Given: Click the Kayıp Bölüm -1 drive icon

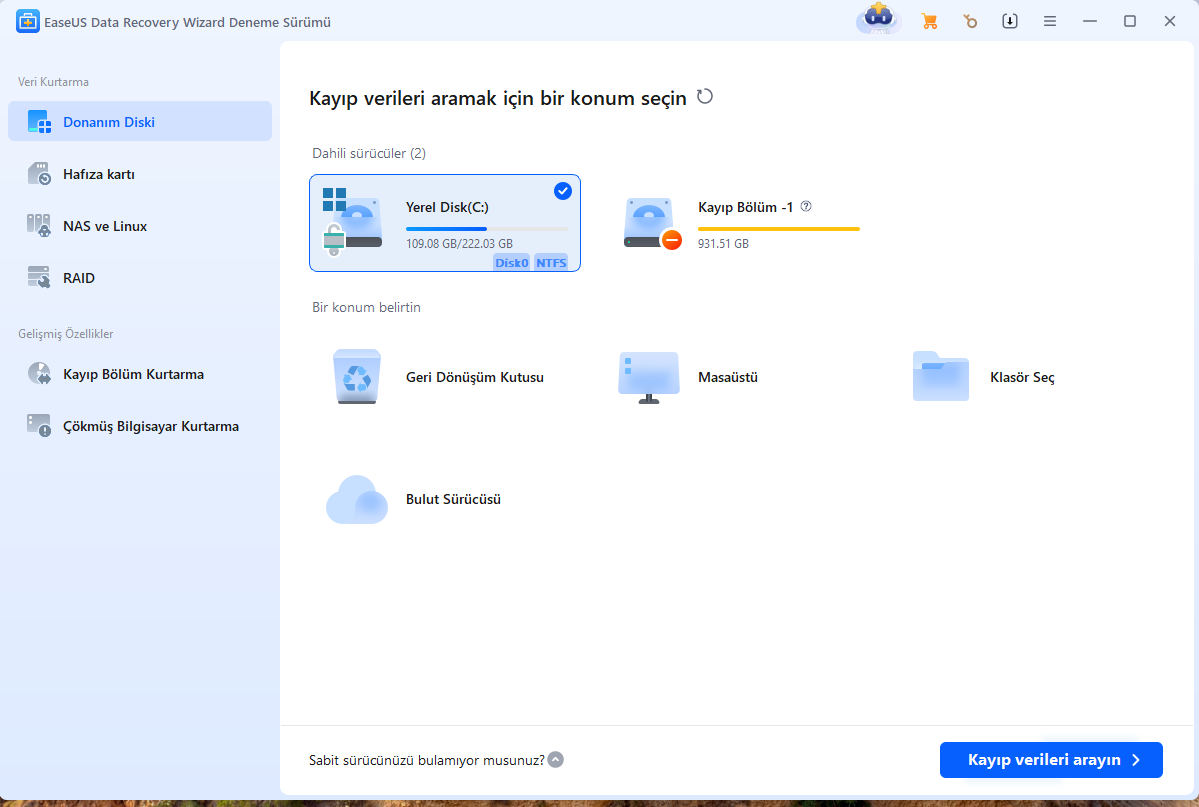Looking at the screenshot, I should pyautogui.click(x=651, y=224).
